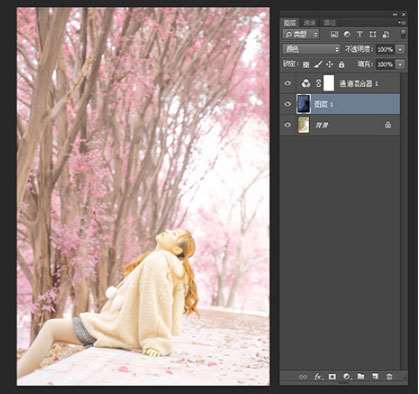This screenshot has height=394, width=419.
Task: Hide Layer 1 with its eye icon
Action: point(288,104)
